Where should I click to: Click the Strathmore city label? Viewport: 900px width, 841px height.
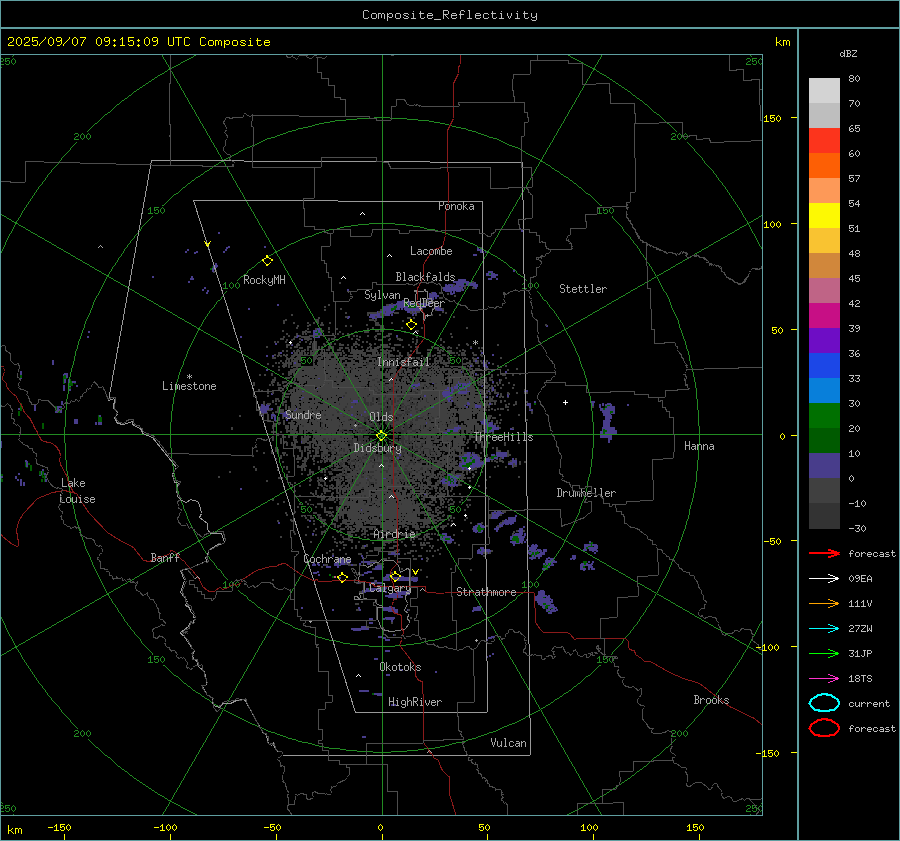[487, 592]
